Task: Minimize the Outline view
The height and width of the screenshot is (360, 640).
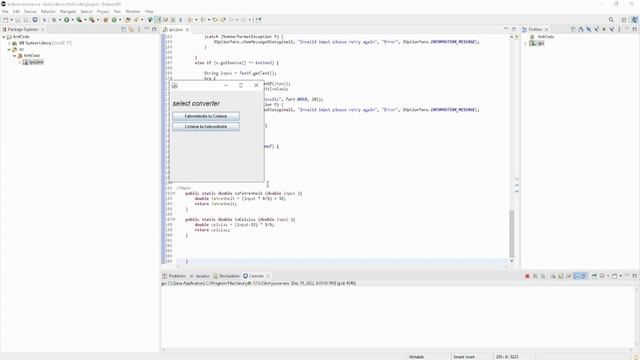Action: pyautogui.click(x=627, y=29)
